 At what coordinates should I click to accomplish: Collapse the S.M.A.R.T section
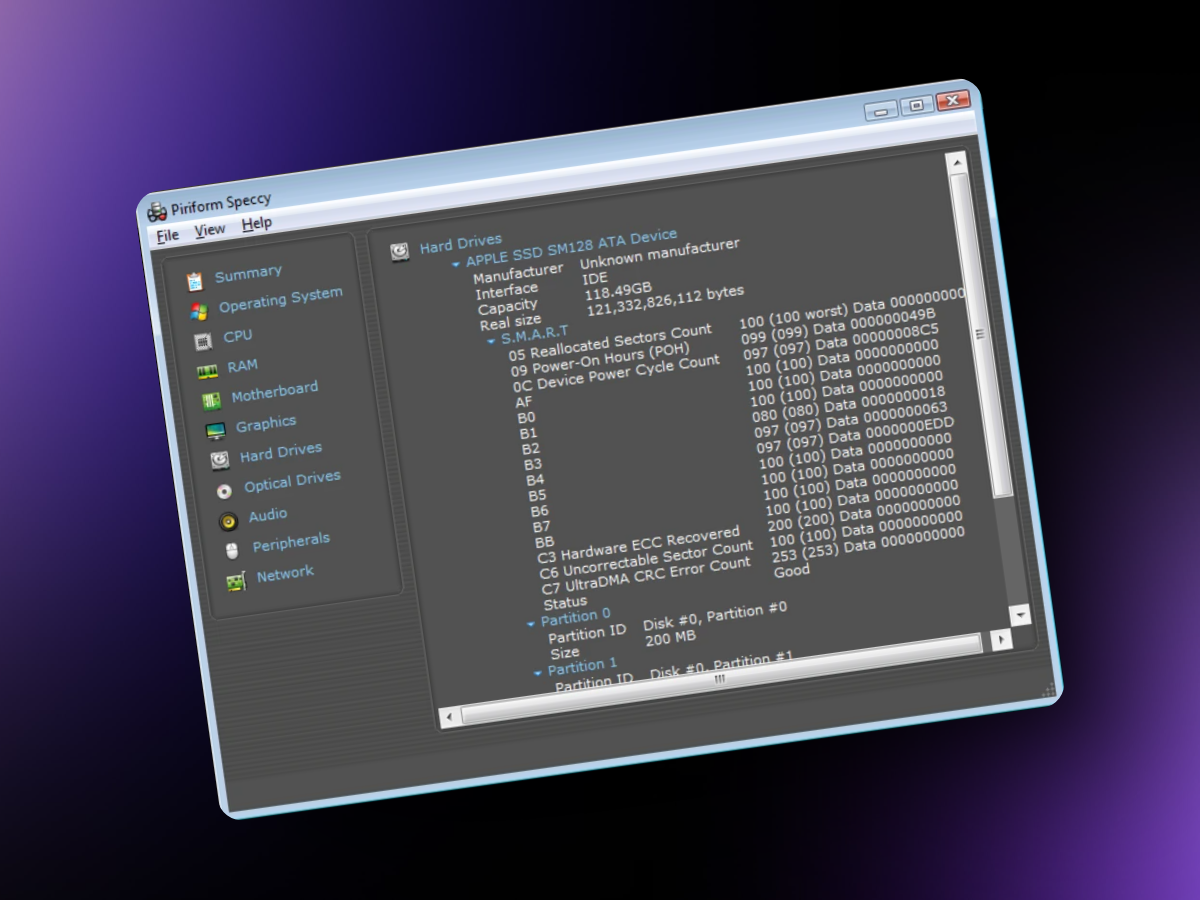pyautogui.click(x=491, y=341)
